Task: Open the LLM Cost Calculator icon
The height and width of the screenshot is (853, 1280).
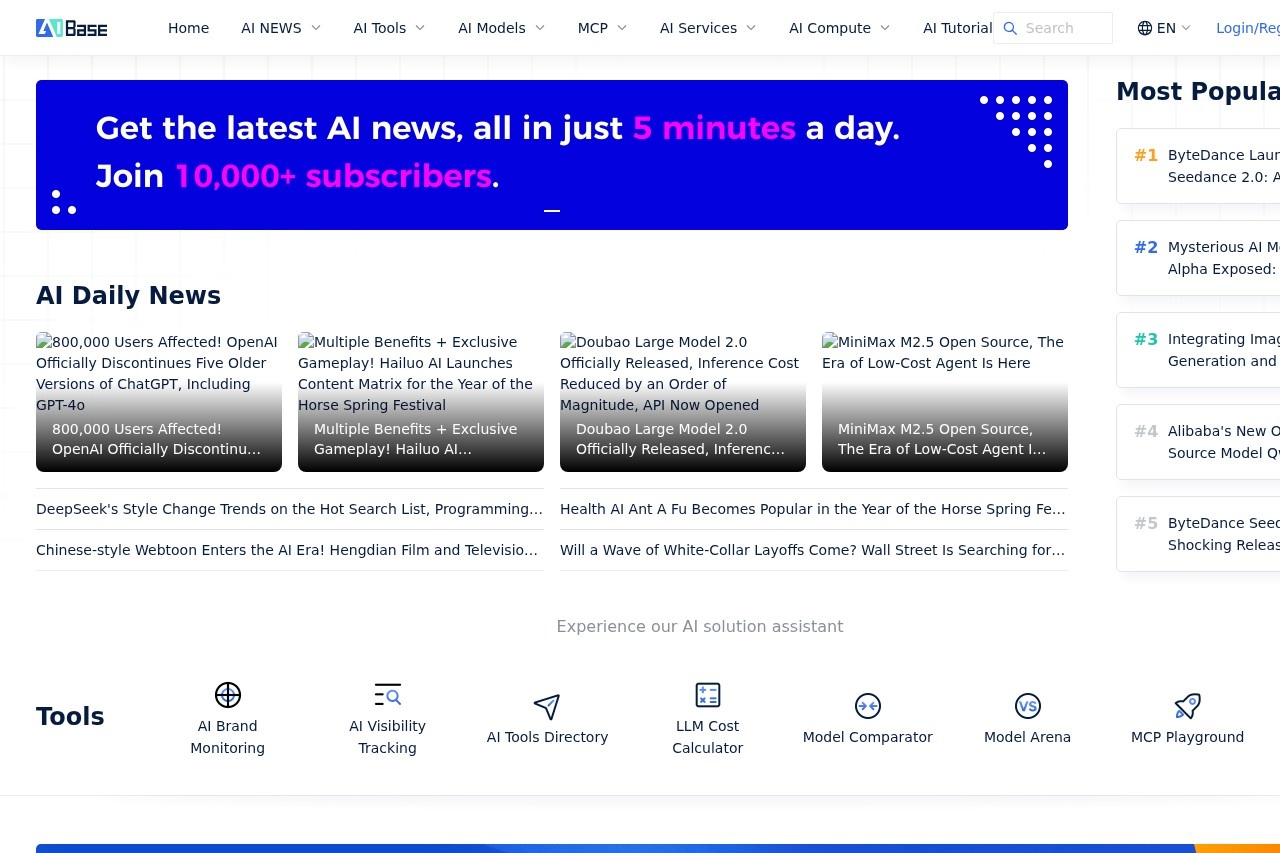Action: click(x=708, y=695)
